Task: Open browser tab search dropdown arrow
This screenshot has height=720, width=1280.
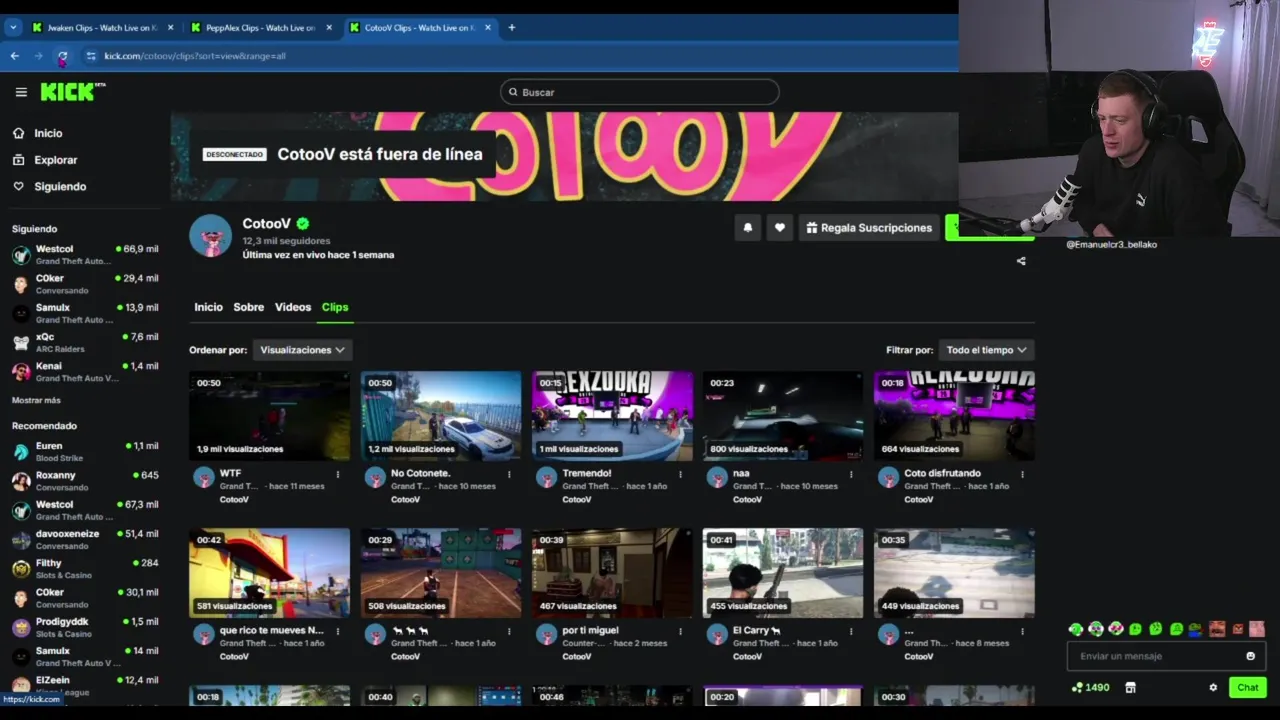Action: pos(13,28)
